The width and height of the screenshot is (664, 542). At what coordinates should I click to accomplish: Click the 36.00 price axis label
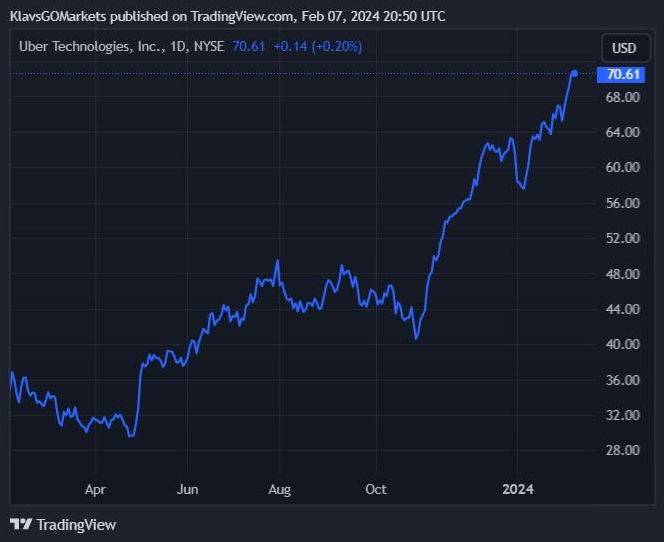pos(622,380)
